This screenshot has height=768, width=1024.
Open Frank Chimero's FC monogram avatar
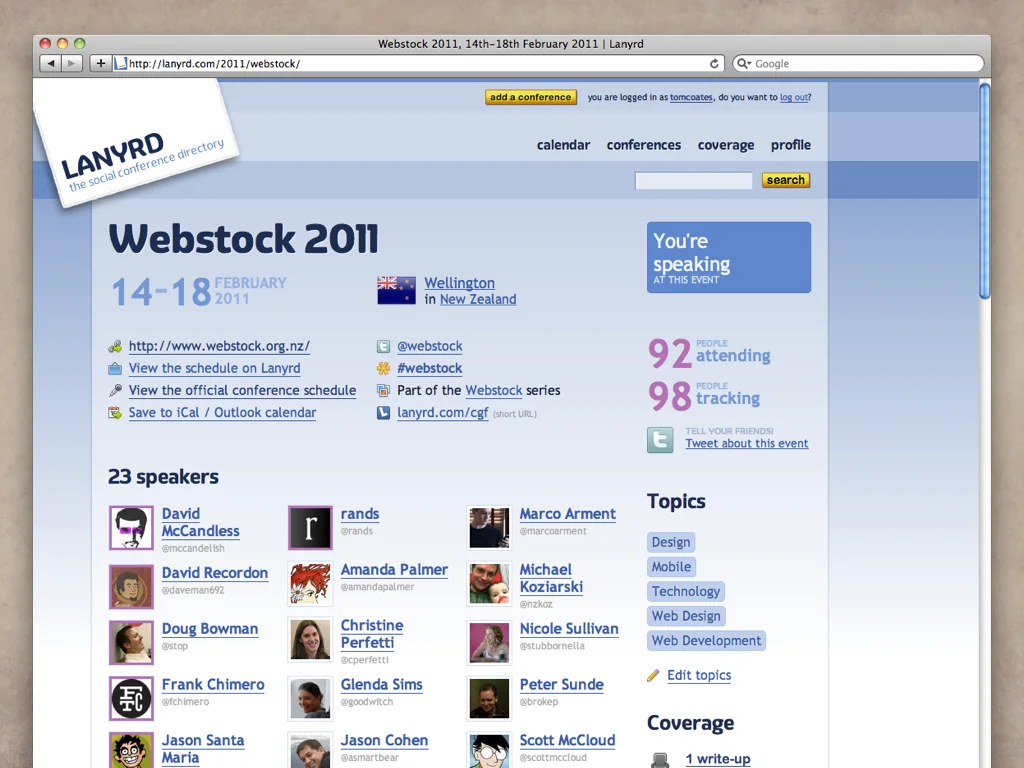pyautogui.click(x=131, y=699)
